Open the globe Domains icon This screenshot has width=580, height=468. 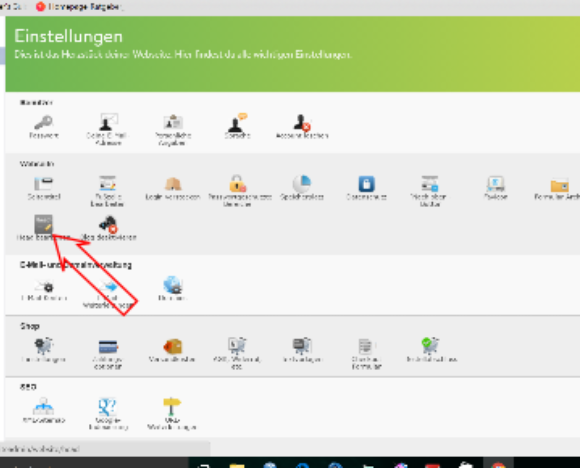click(172, 285)
